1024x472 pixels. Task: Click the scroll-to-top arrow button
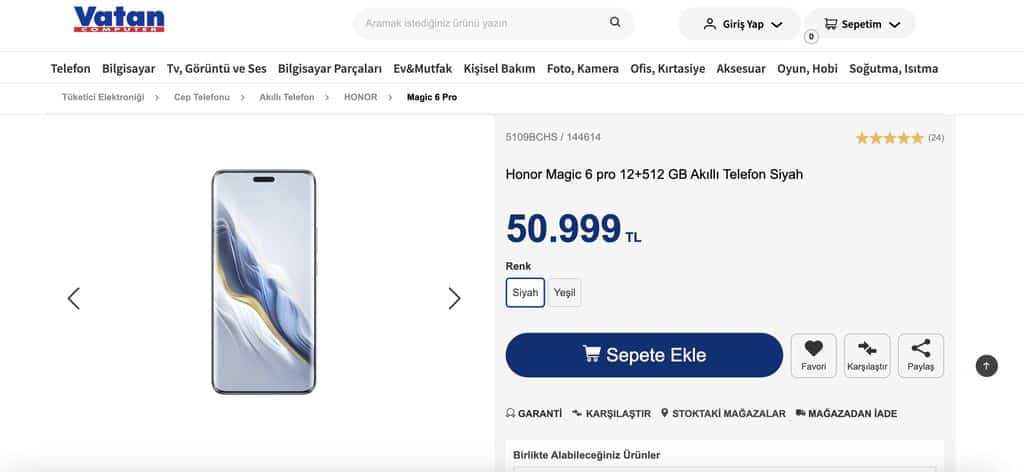coord(986,366)
